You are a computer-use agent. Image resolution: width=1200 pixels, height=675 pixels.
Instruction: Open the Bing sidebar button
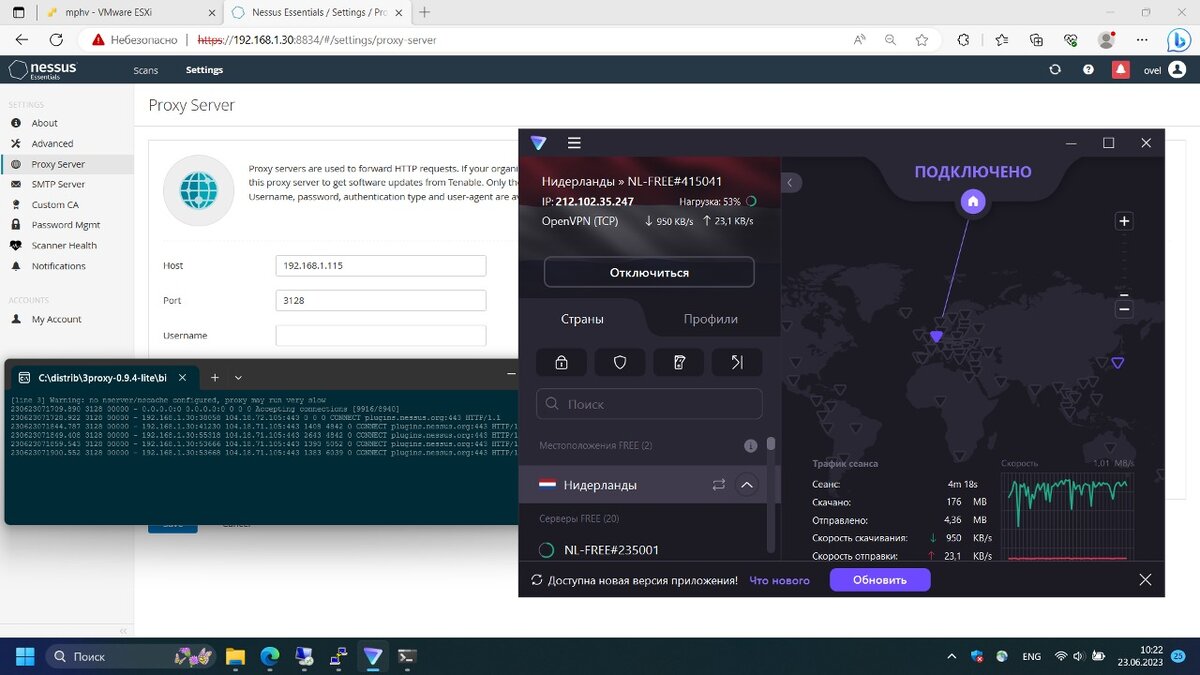point(1178,40)
